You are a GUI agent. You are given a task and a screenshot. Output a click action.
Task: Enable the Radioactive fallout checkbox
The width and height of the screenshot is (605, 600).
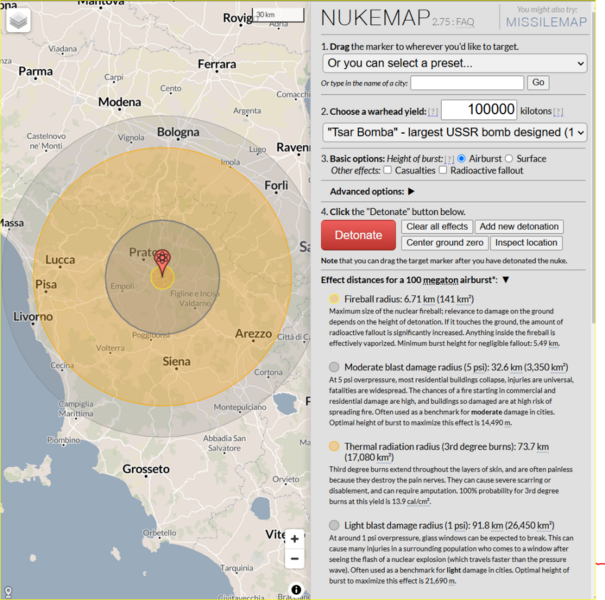coord(443,171)
